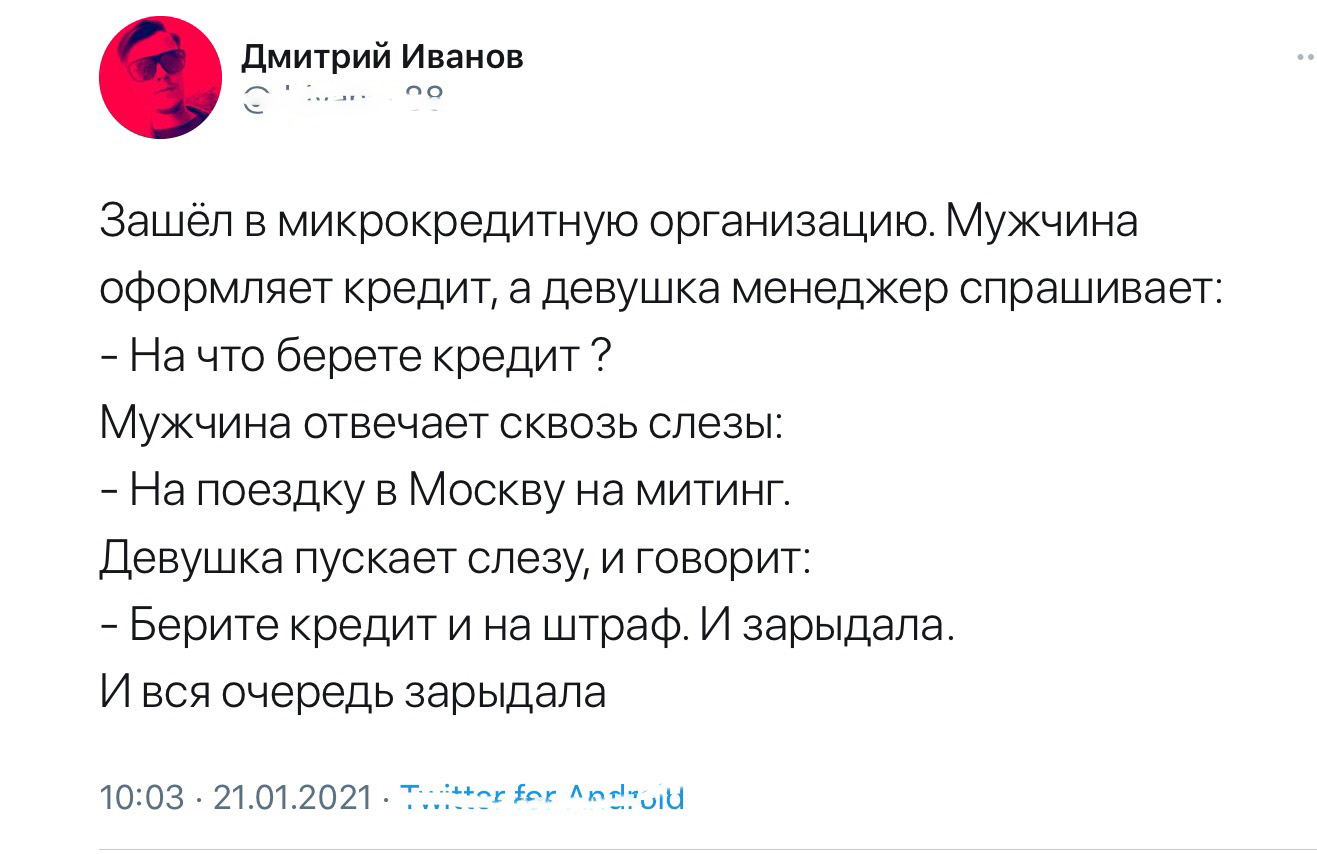Click the red profile avatar picture

[161, 78]
